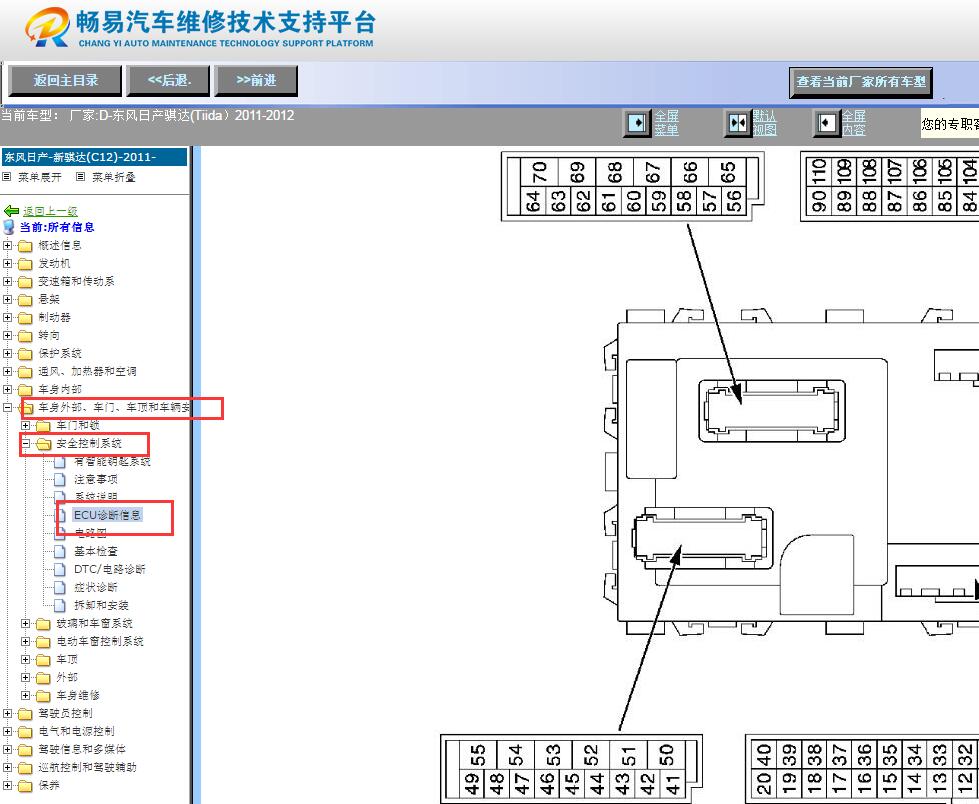Screen dimensions: 979x804
Task: Click the document icon for 症状诊断
Action: click(x=60, y=587)
